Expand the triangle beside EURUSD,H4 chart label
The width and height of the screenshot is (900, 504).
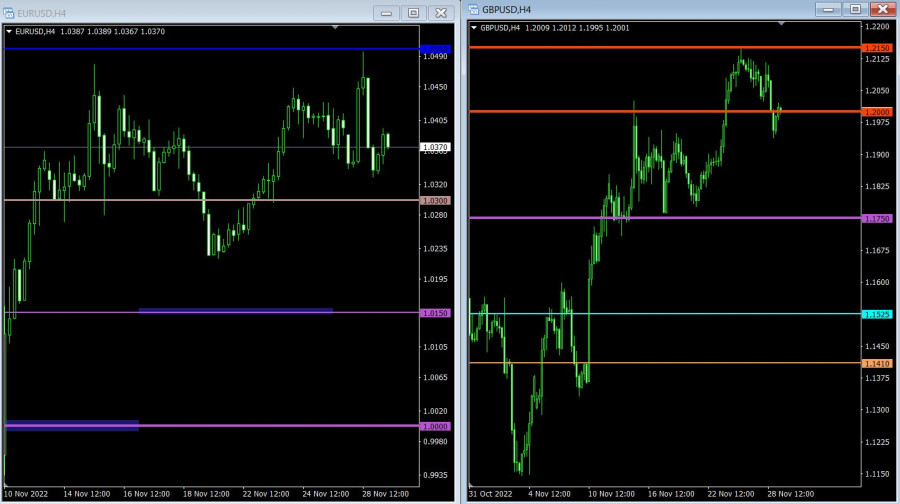pos(10,31)
